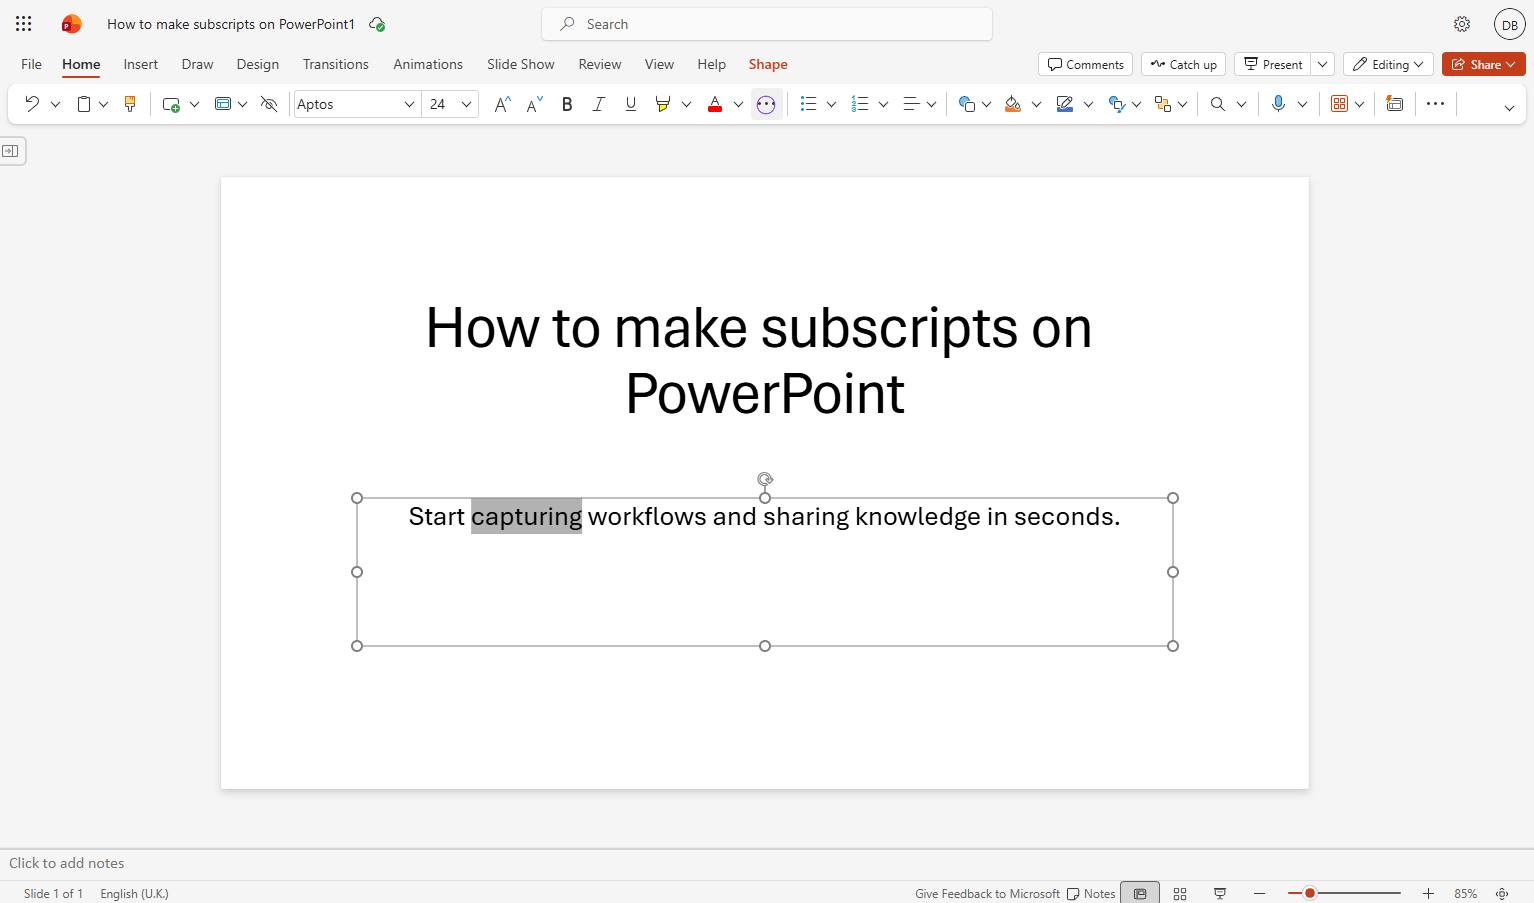The height and width of the screenshot is (903, 1534).
Task: Increase font size with the larger A icon
Action: tap(503, 104)
